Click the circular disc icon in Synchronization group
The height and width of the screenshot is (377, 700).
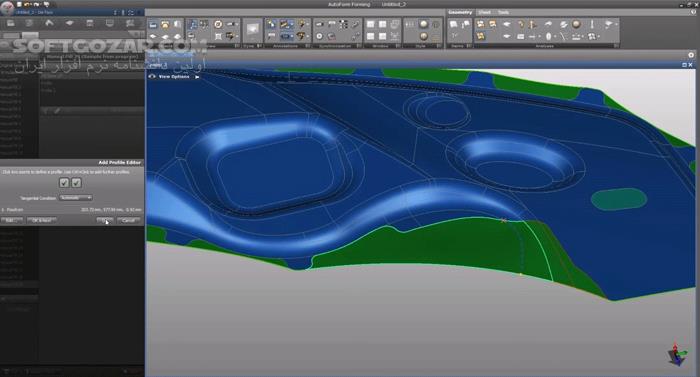319,36
